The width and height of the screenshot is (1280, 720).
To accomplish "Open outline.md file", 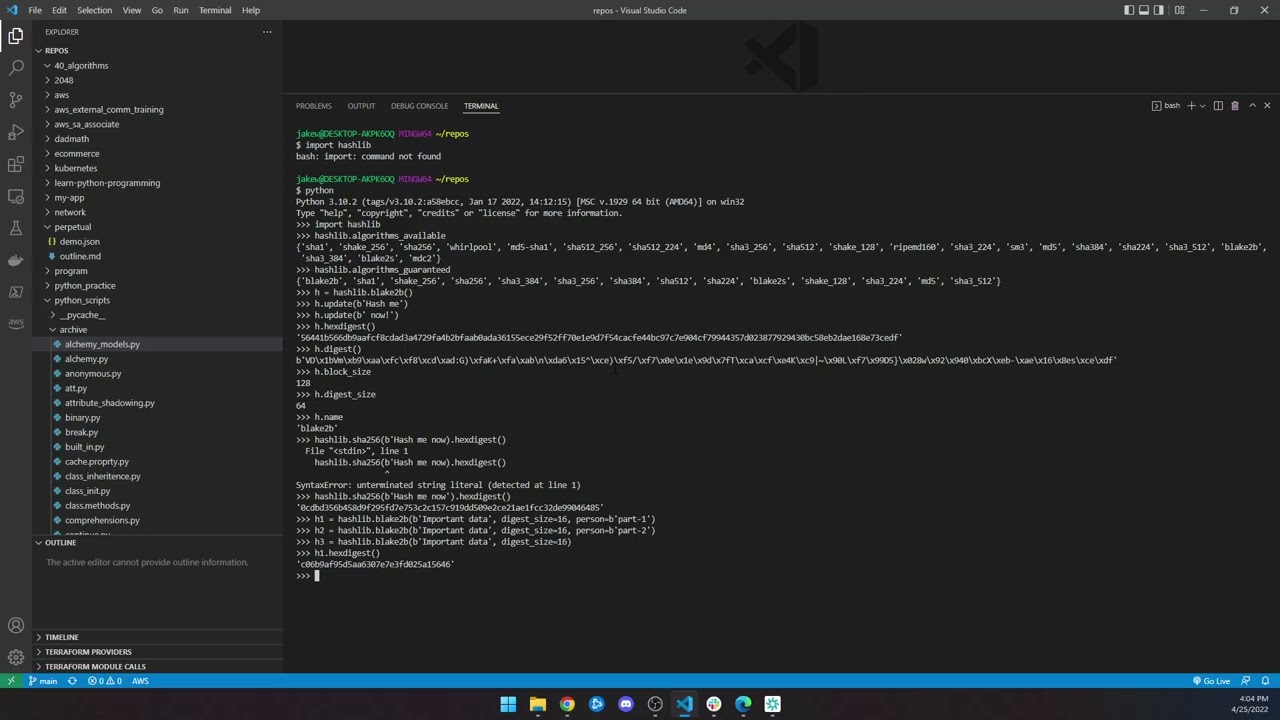I will pos(80,256).
